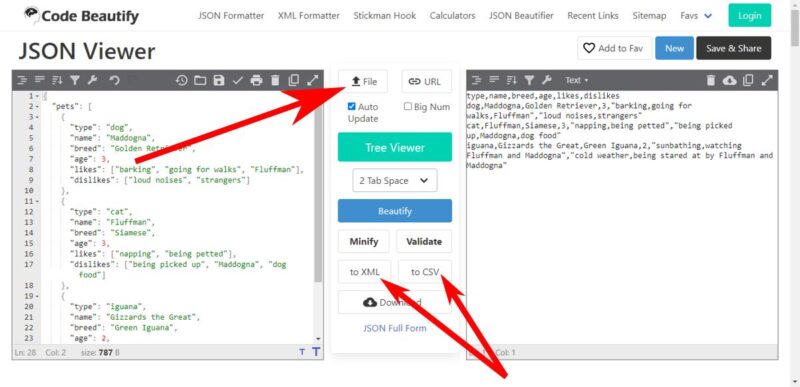Enable the Big Num checkbox
The image size is (800, 387).
pyautogui.click(x=408, y=107)
